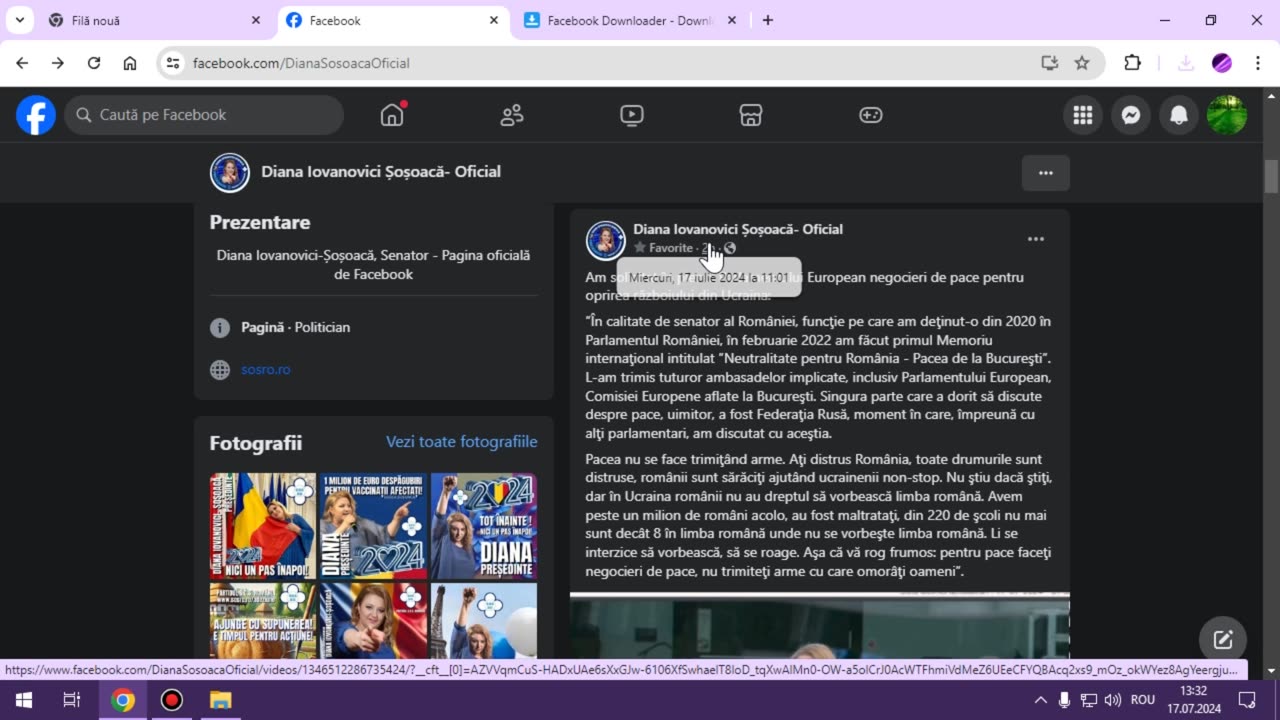The height and width of the screenshot is (720, 1280).
Task: Bookmark this page with the star icon
Action: click(x=1082, y=63)
